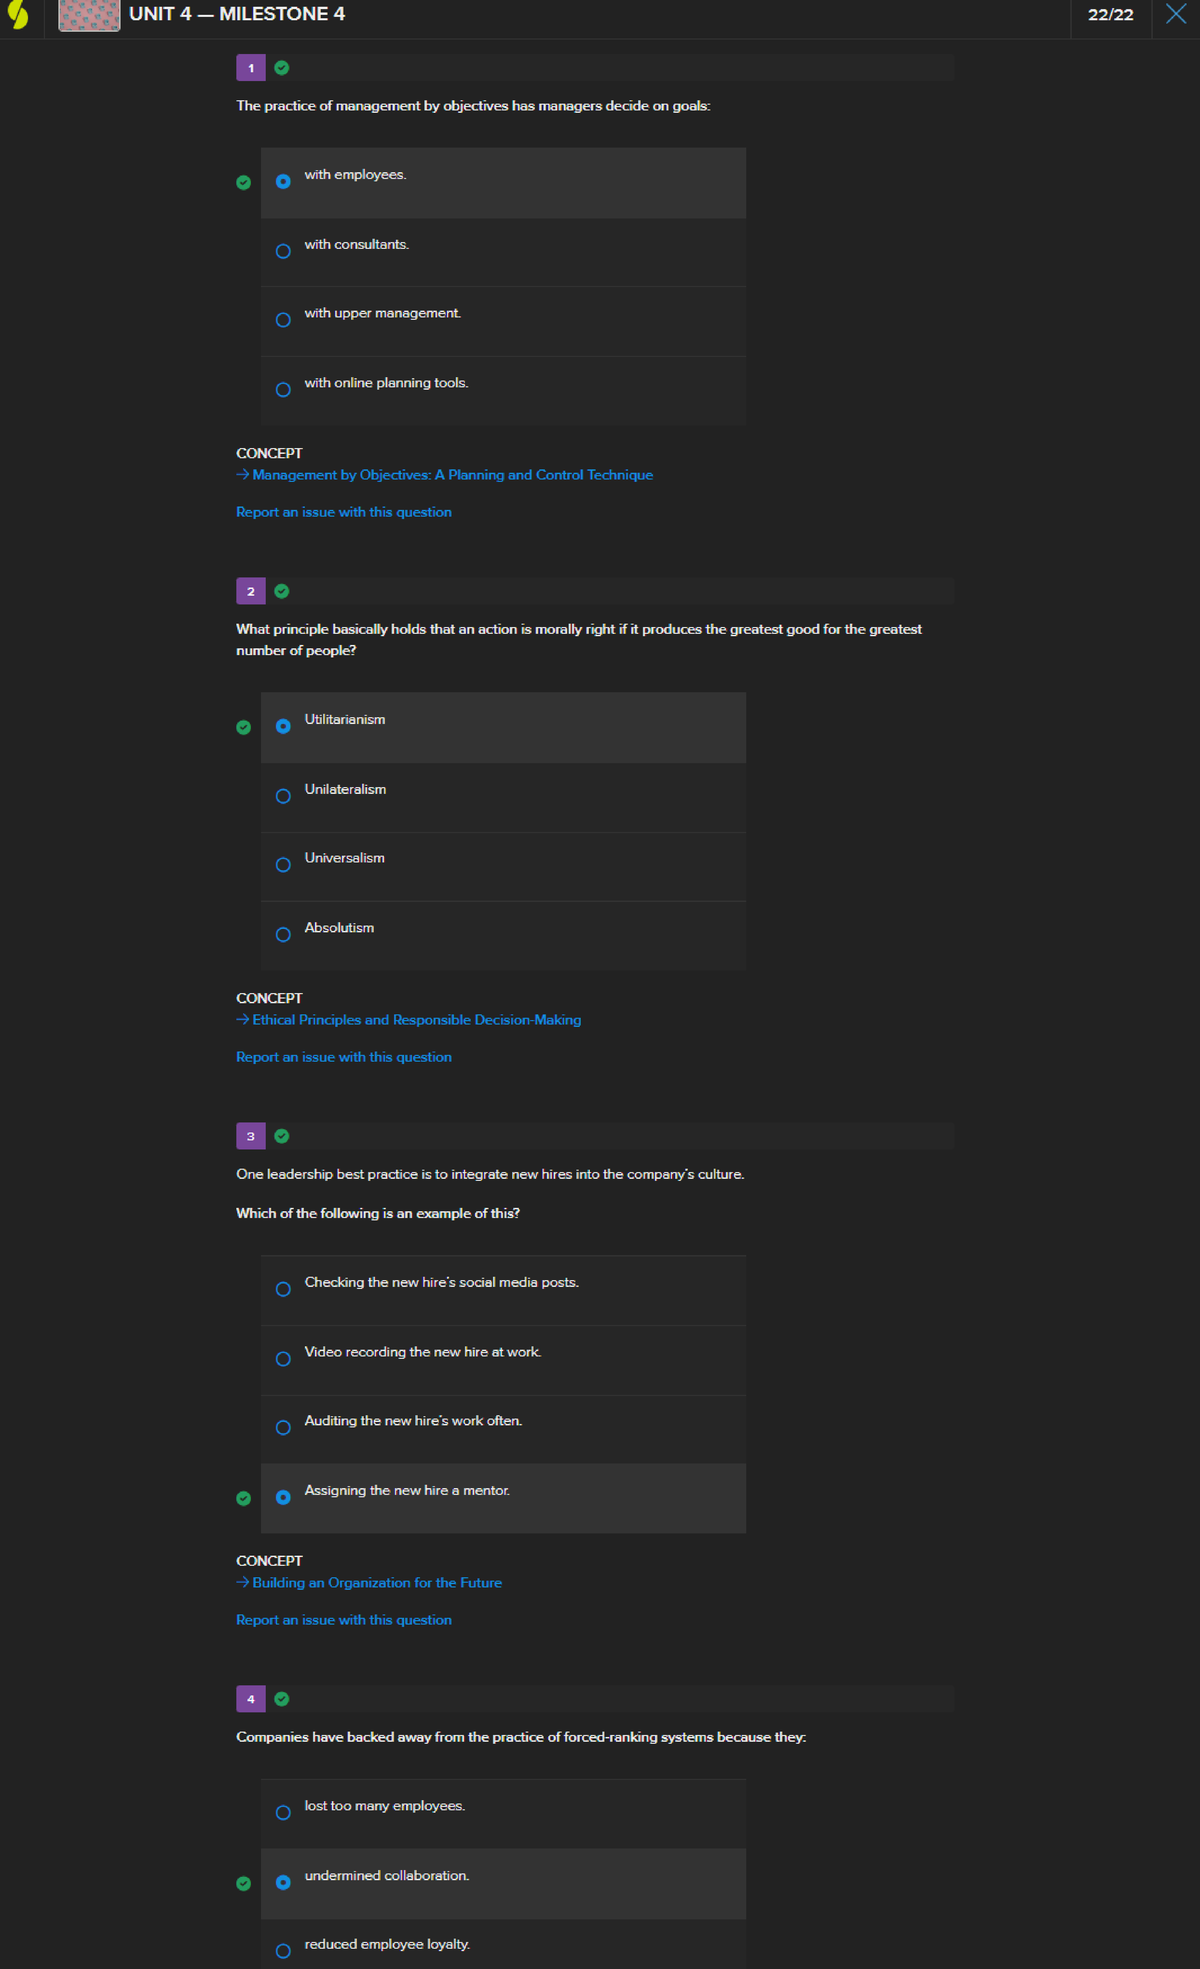Click the course thumbnail beside Unit 4 title
This screenshot has width=1200, height=1969.
[89, 15]
